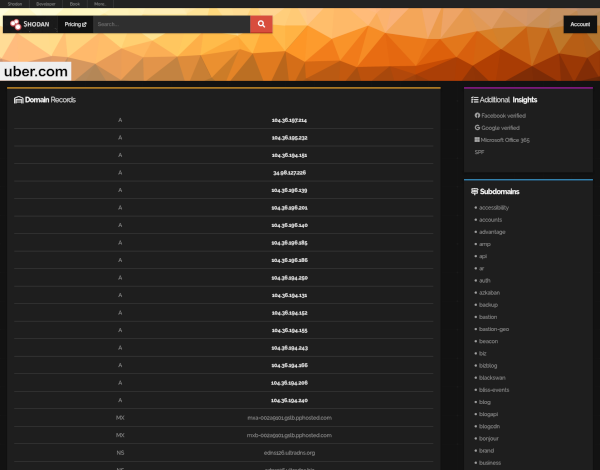Select the bonjour subdomain
The height and width of the screenshot is (470, 600).
[x=489, y=439]
